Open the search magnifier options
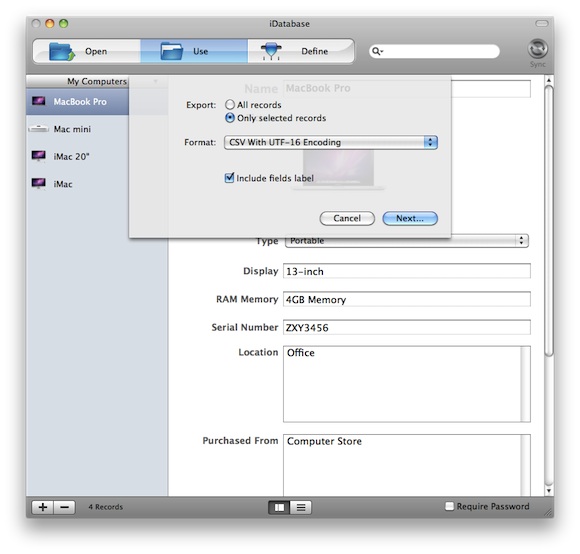Screen dimensions: 580x554 [x=377, y=51]
